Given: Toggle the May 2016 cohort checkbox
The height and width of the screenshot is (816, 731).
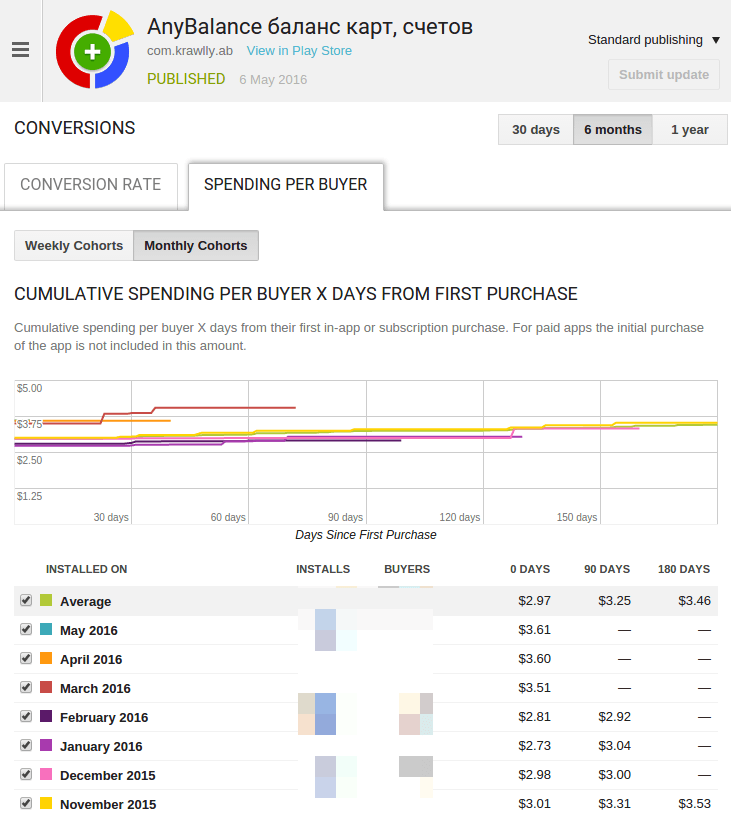Looking at the screenshot, I should (x=26, y=630).
